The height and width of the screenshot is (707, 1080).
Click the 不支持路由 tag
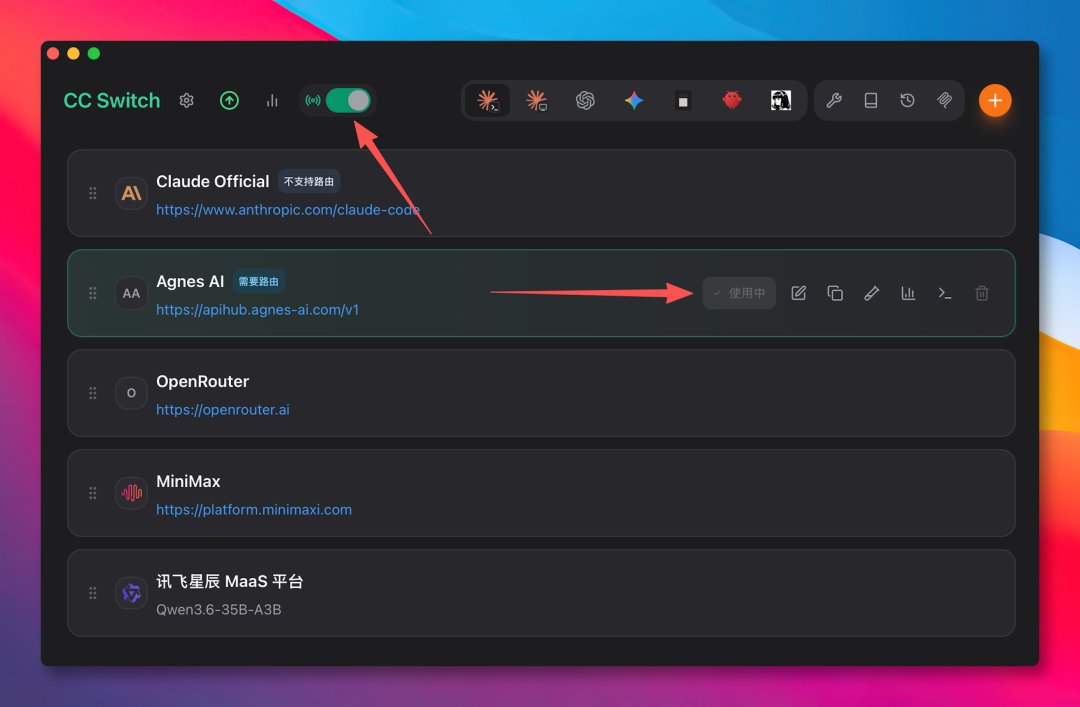309,181
